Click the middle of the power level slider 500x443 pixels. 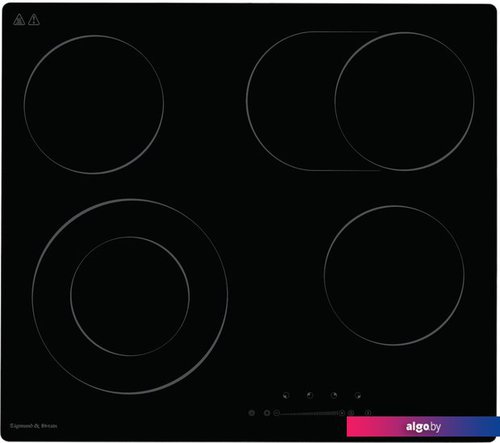[309, 413]
